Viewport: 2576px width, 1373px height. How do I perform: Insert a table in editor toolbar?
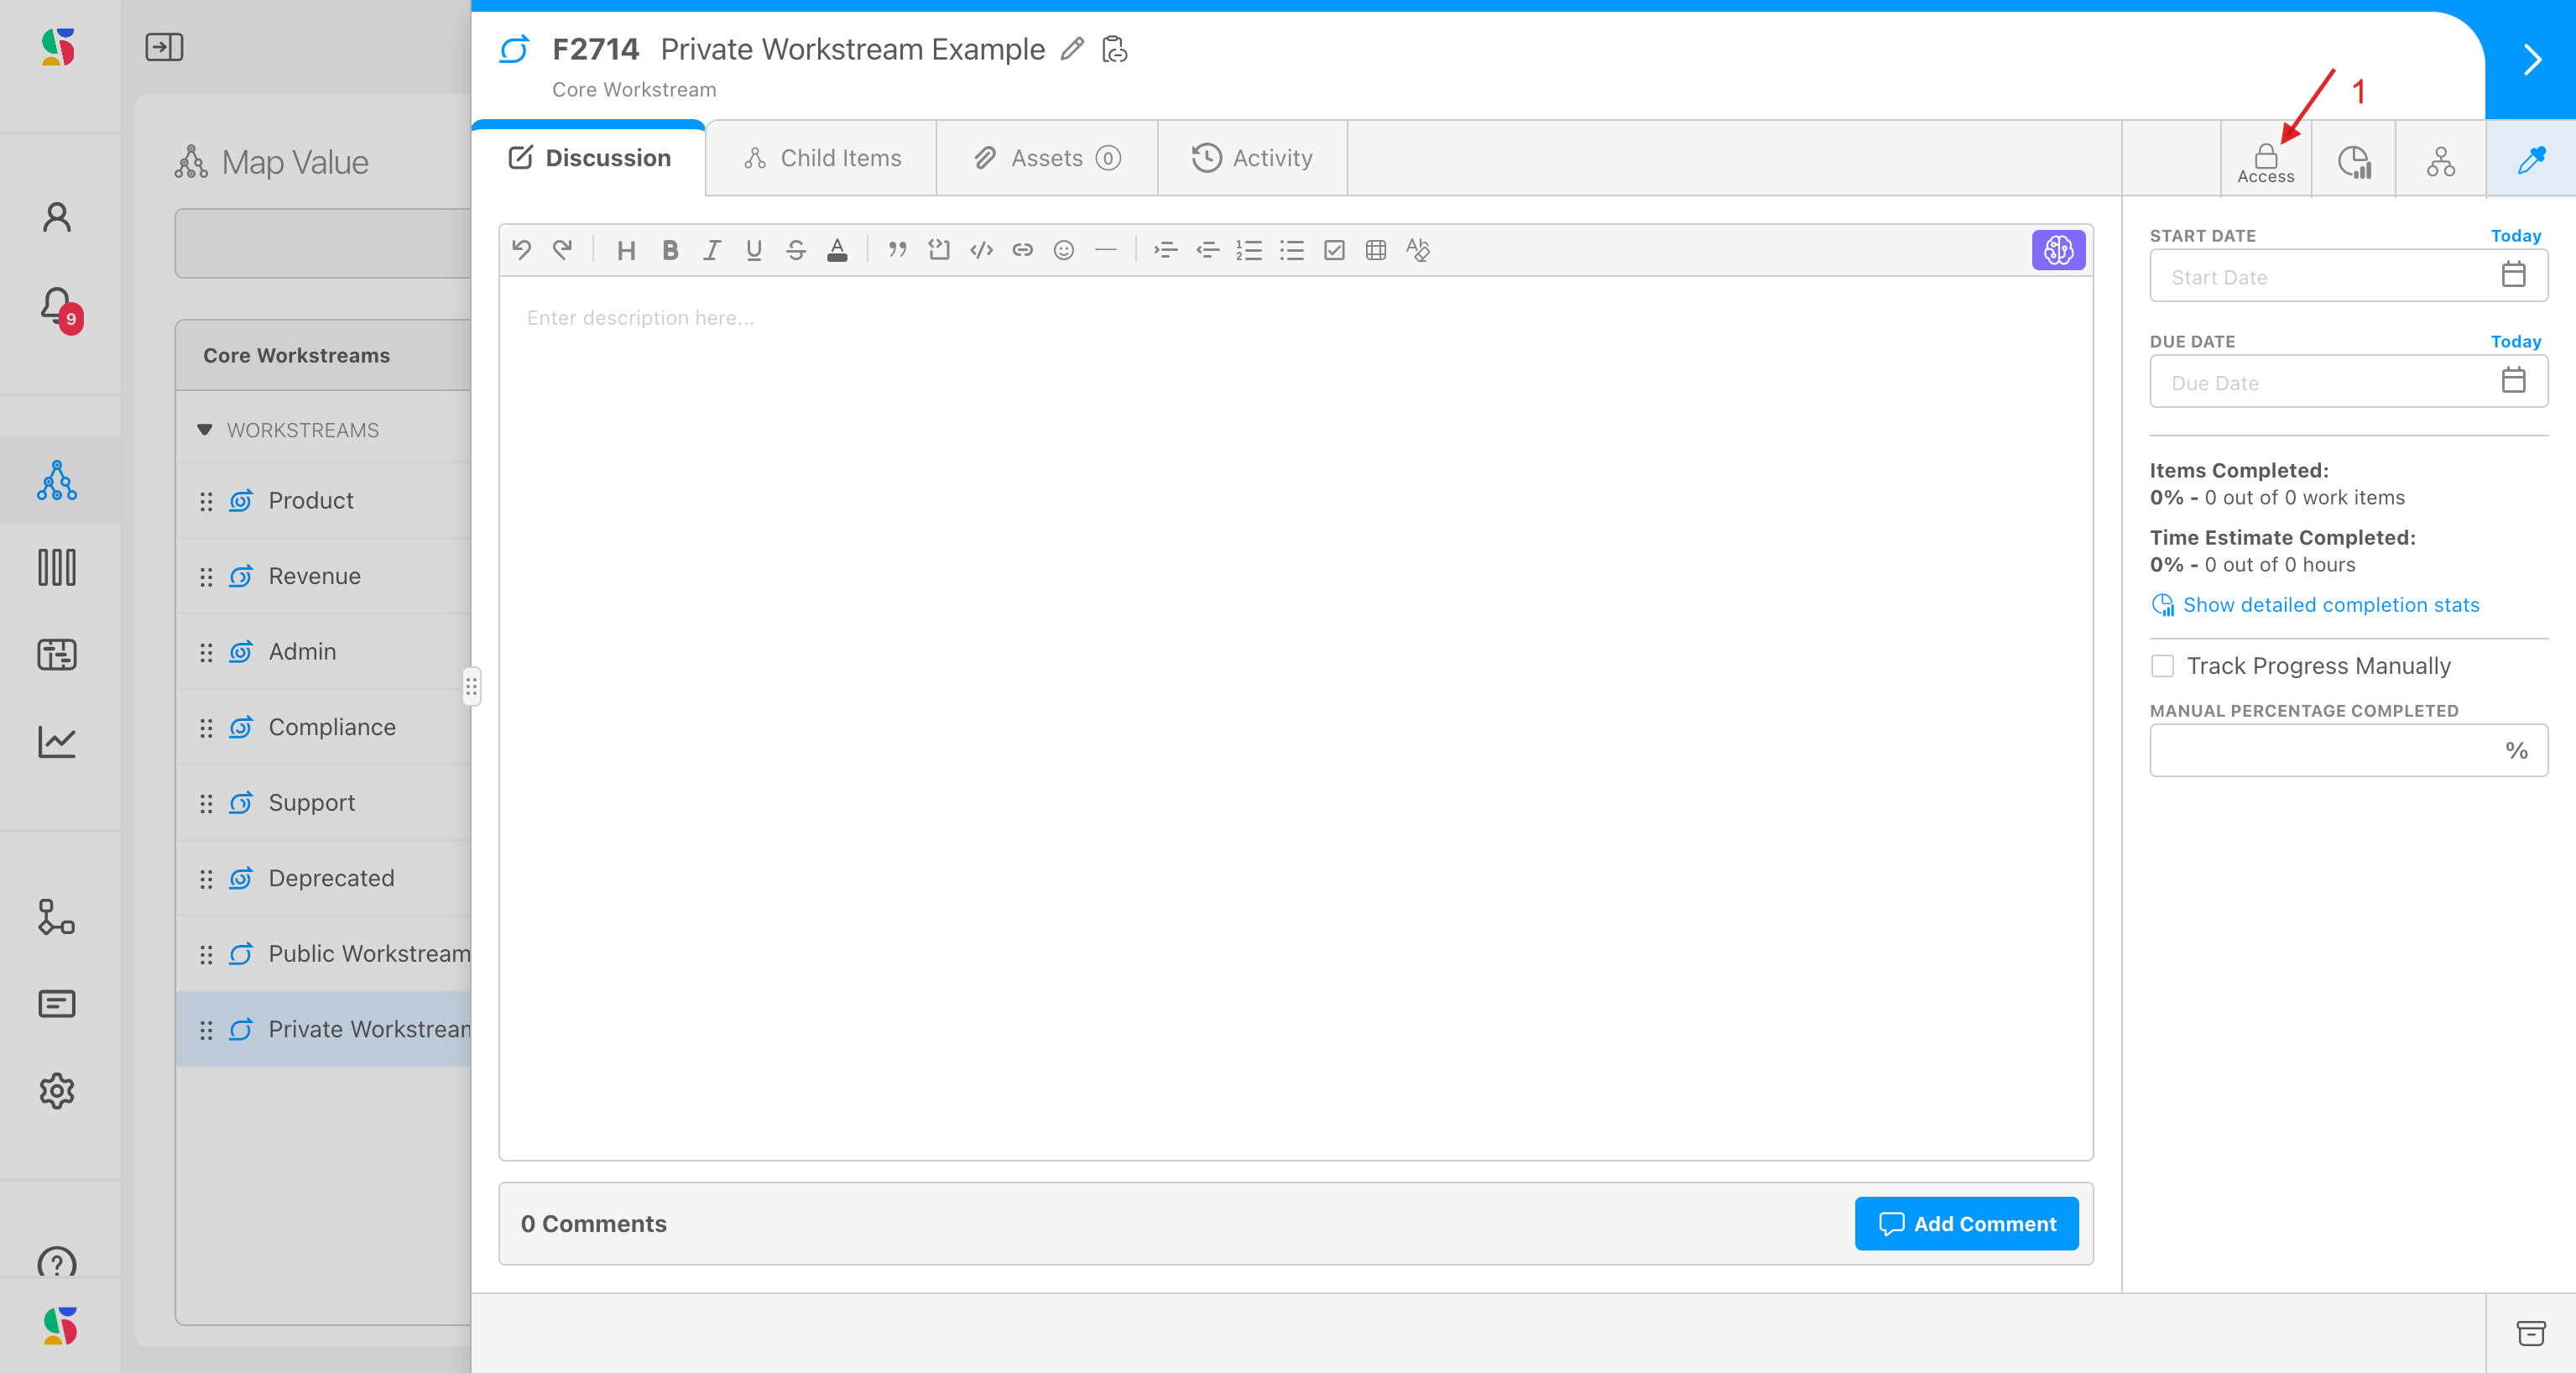(1376, 250)
